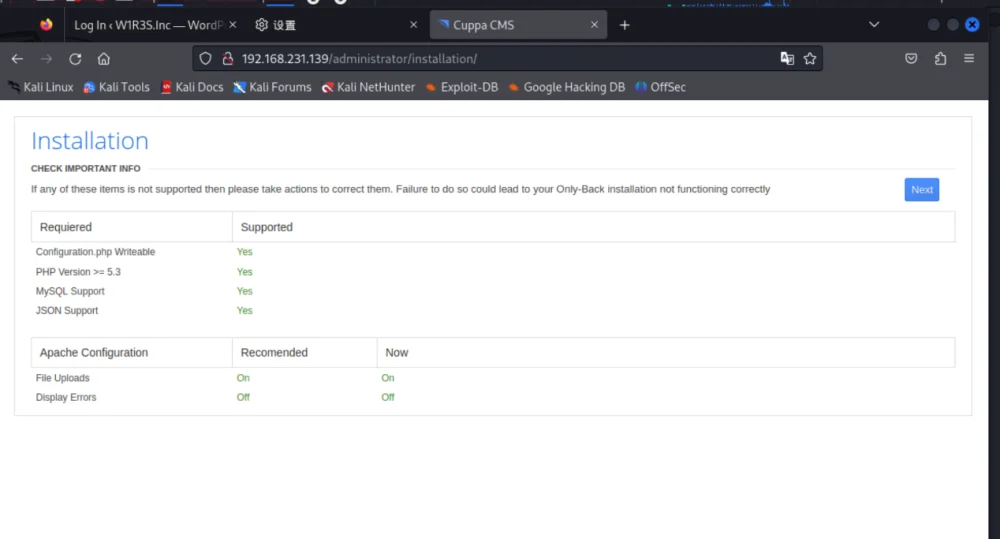This screenshot has width=1000, height=539.
Task: Click the CHECK IMPORTANT INFO label
Action: tap(85, 168)
